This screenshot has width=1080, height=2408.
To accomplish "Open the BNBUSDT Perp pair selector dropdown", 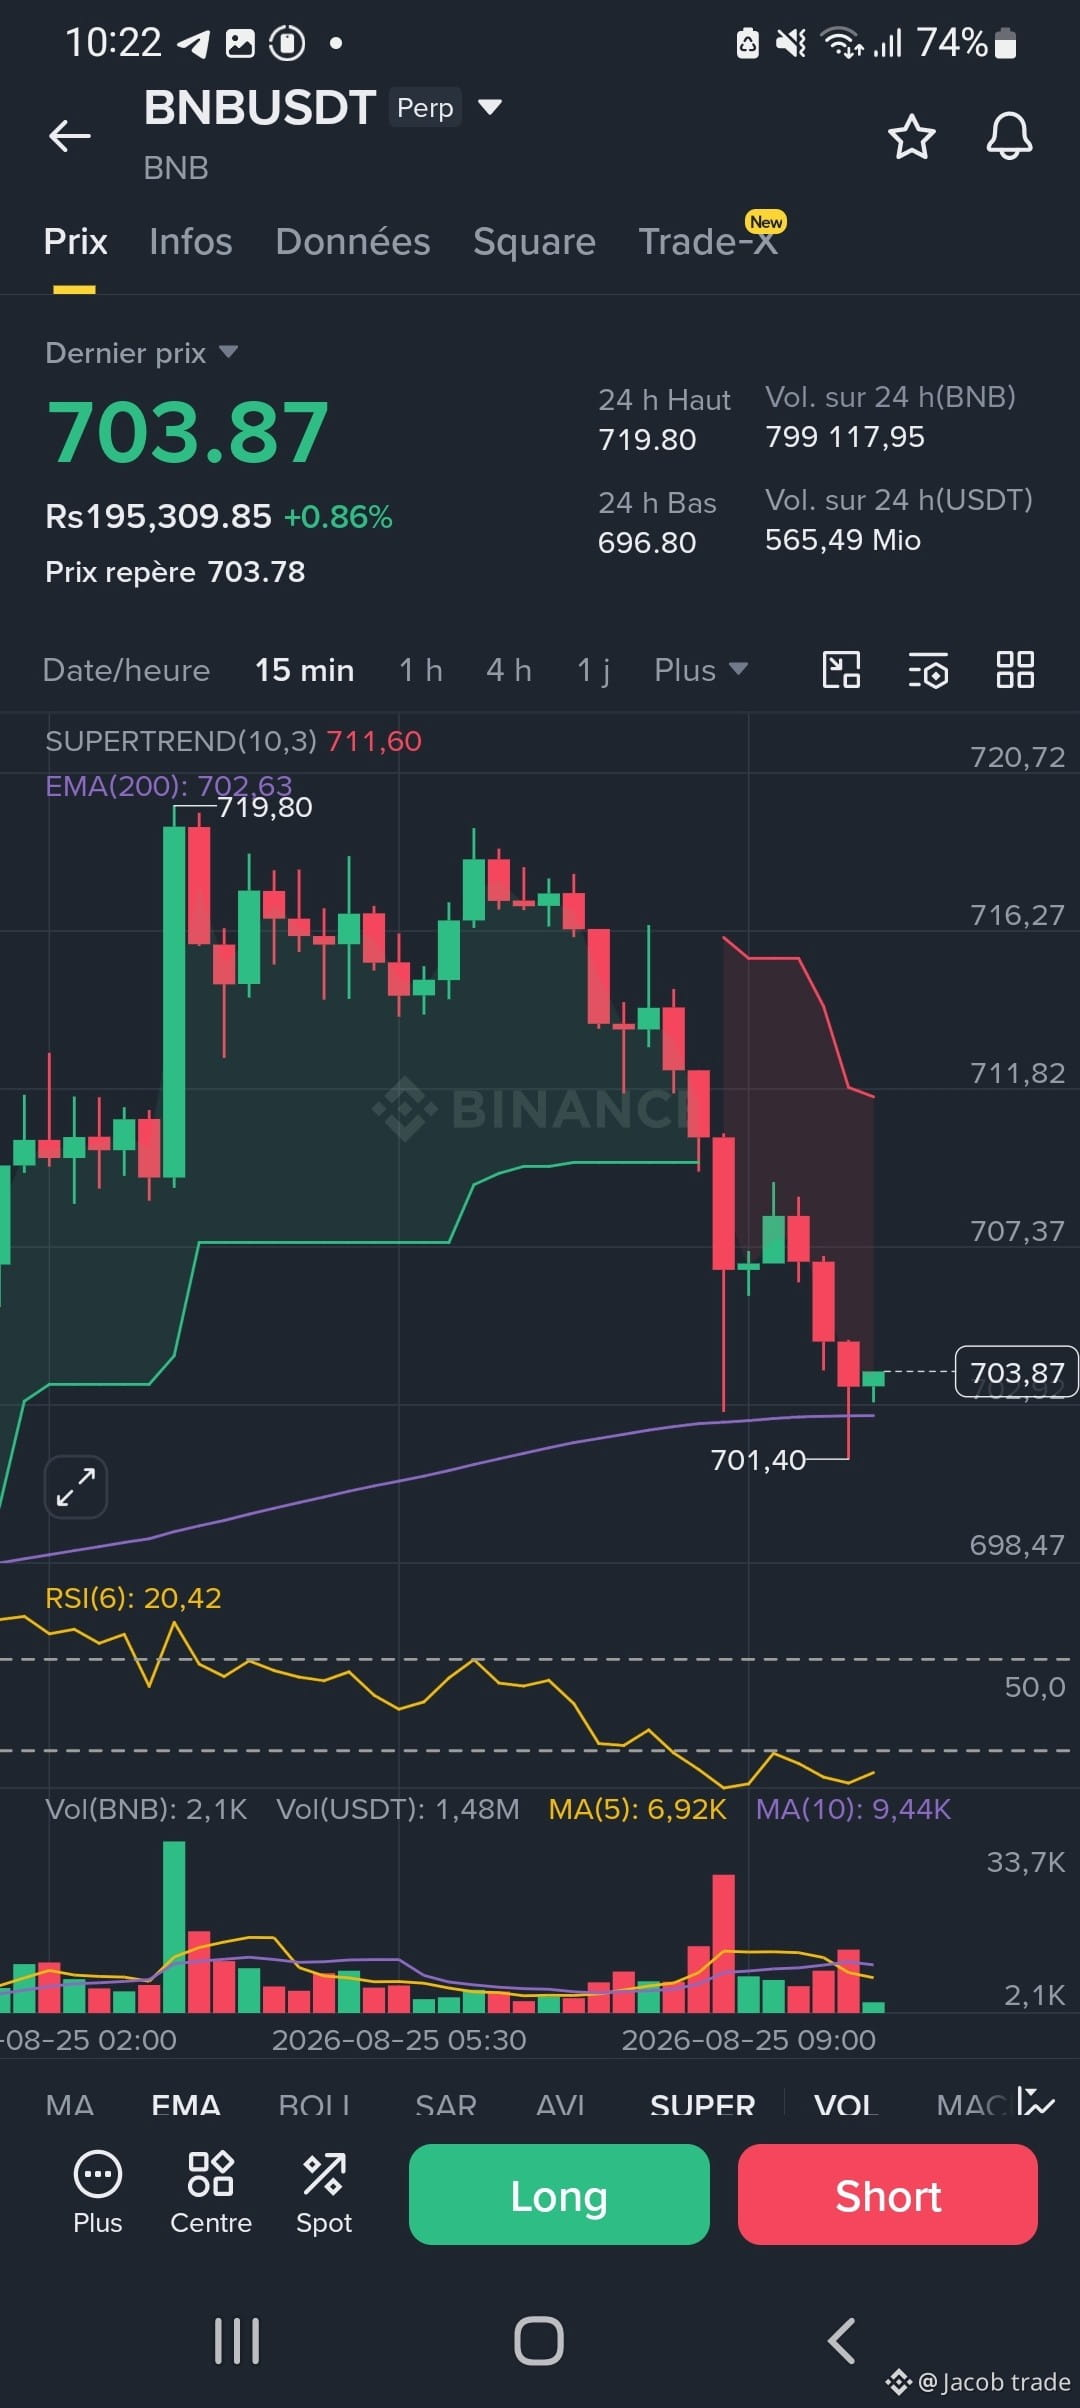I will click(489, 107).
